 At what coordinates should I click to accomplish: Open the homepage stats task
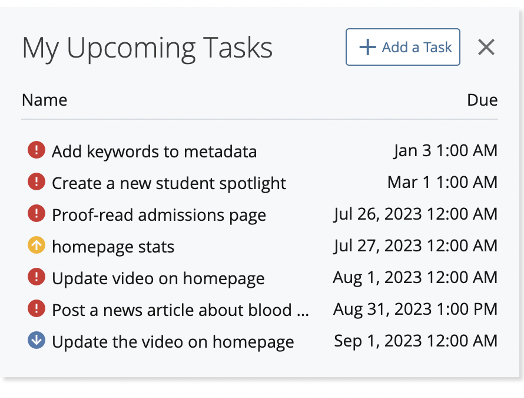point(113,247)
